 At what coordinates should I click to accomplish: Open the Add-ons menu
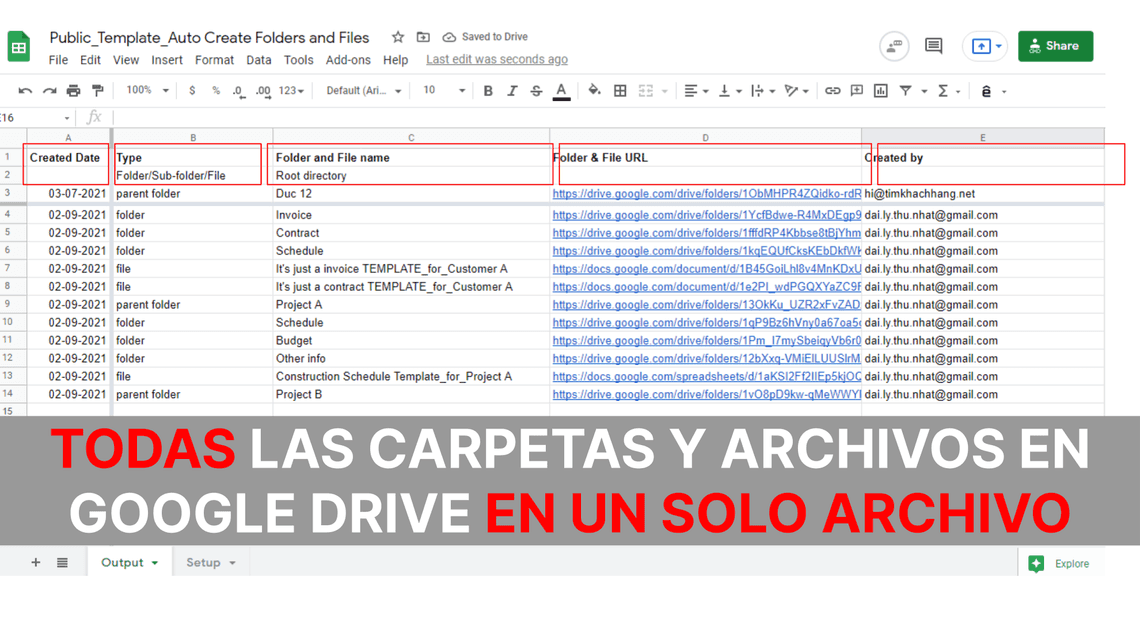(x=348, y=60)
